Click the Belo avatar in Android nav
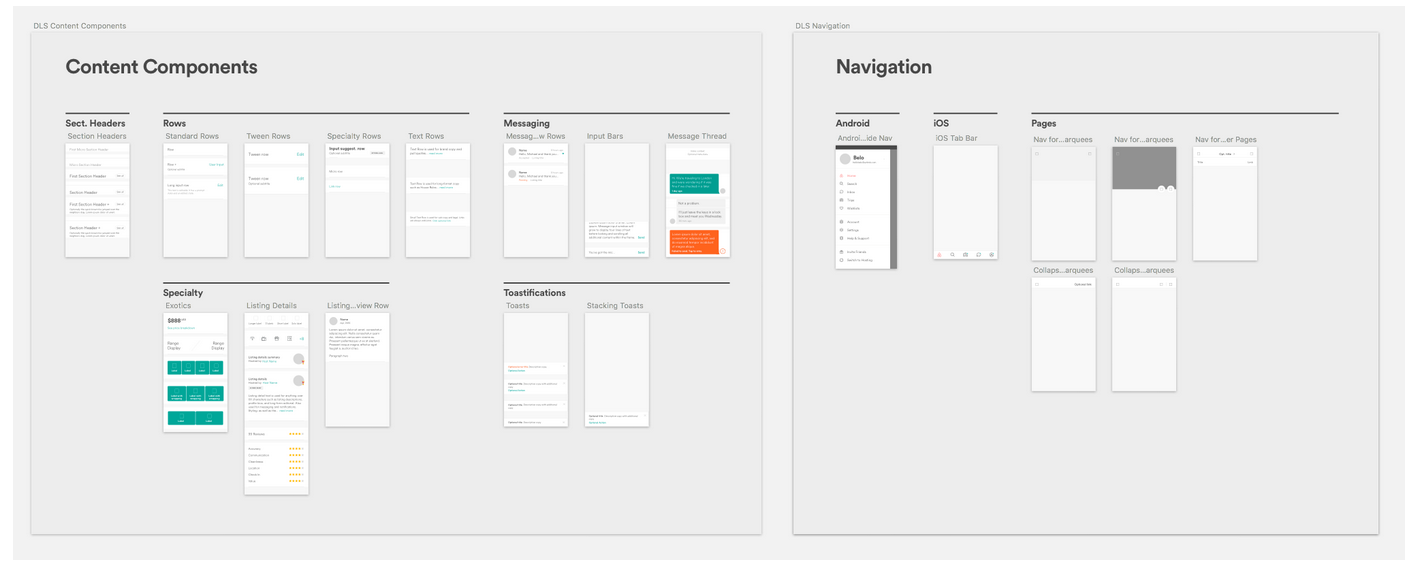This screenshot has width=1422, height=570. (x=845, y=158)
